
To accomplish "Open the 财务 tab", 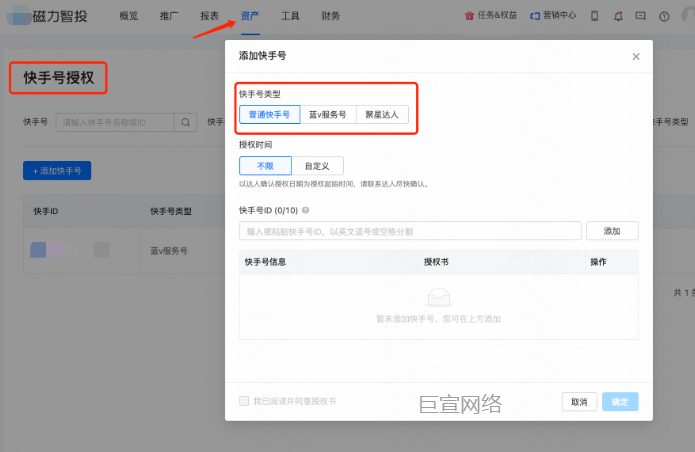I will pos(331,16).
